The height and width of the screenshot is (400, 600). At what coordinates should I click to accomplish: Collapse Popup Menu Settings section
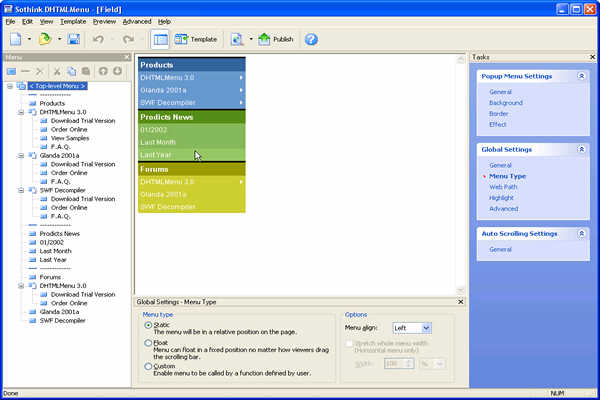pyautogui.click(x=581, y=76)
